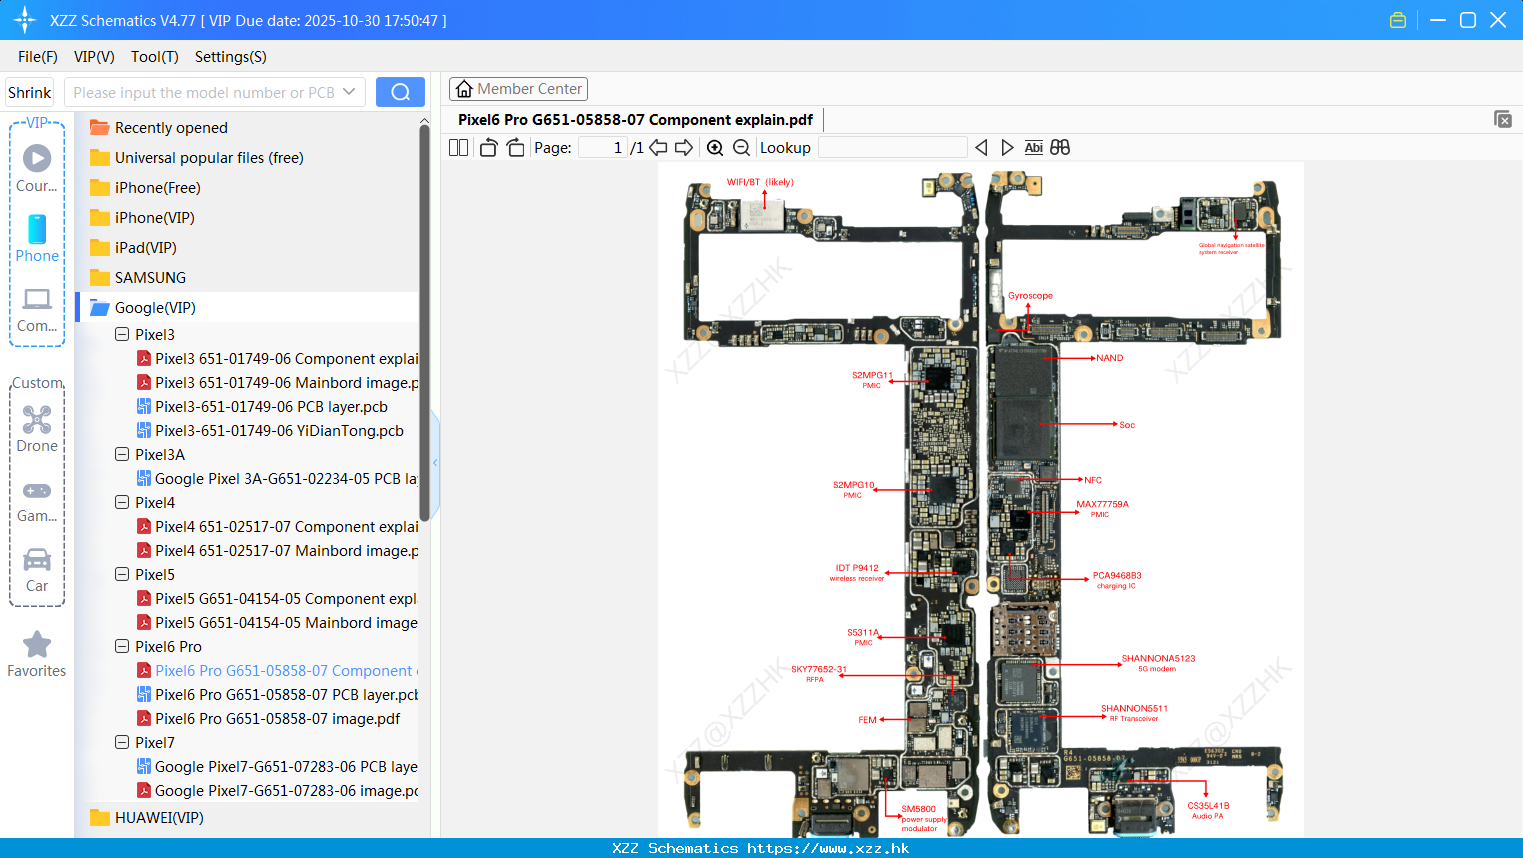The width and height of the screenshot is (1523, 858).
Task: Collapse the Pixel5 tree node
Action: coord(122,574)
